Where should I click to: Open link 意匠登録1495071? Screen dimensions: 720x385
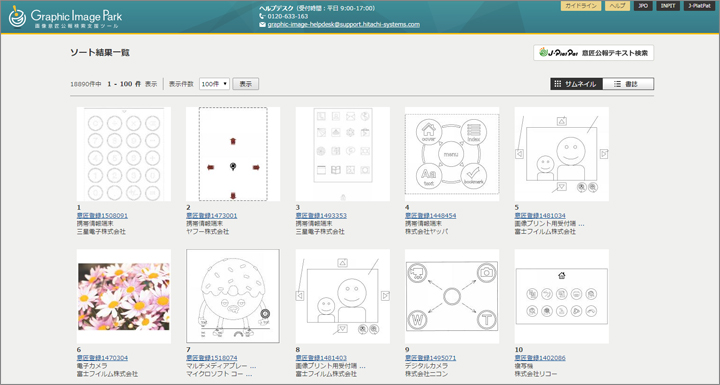(431, 358)
